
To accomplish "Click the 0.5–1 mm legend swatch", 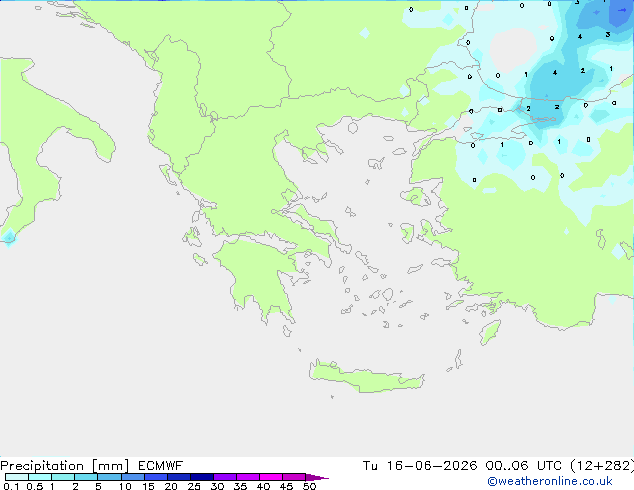I will (40, 477).
